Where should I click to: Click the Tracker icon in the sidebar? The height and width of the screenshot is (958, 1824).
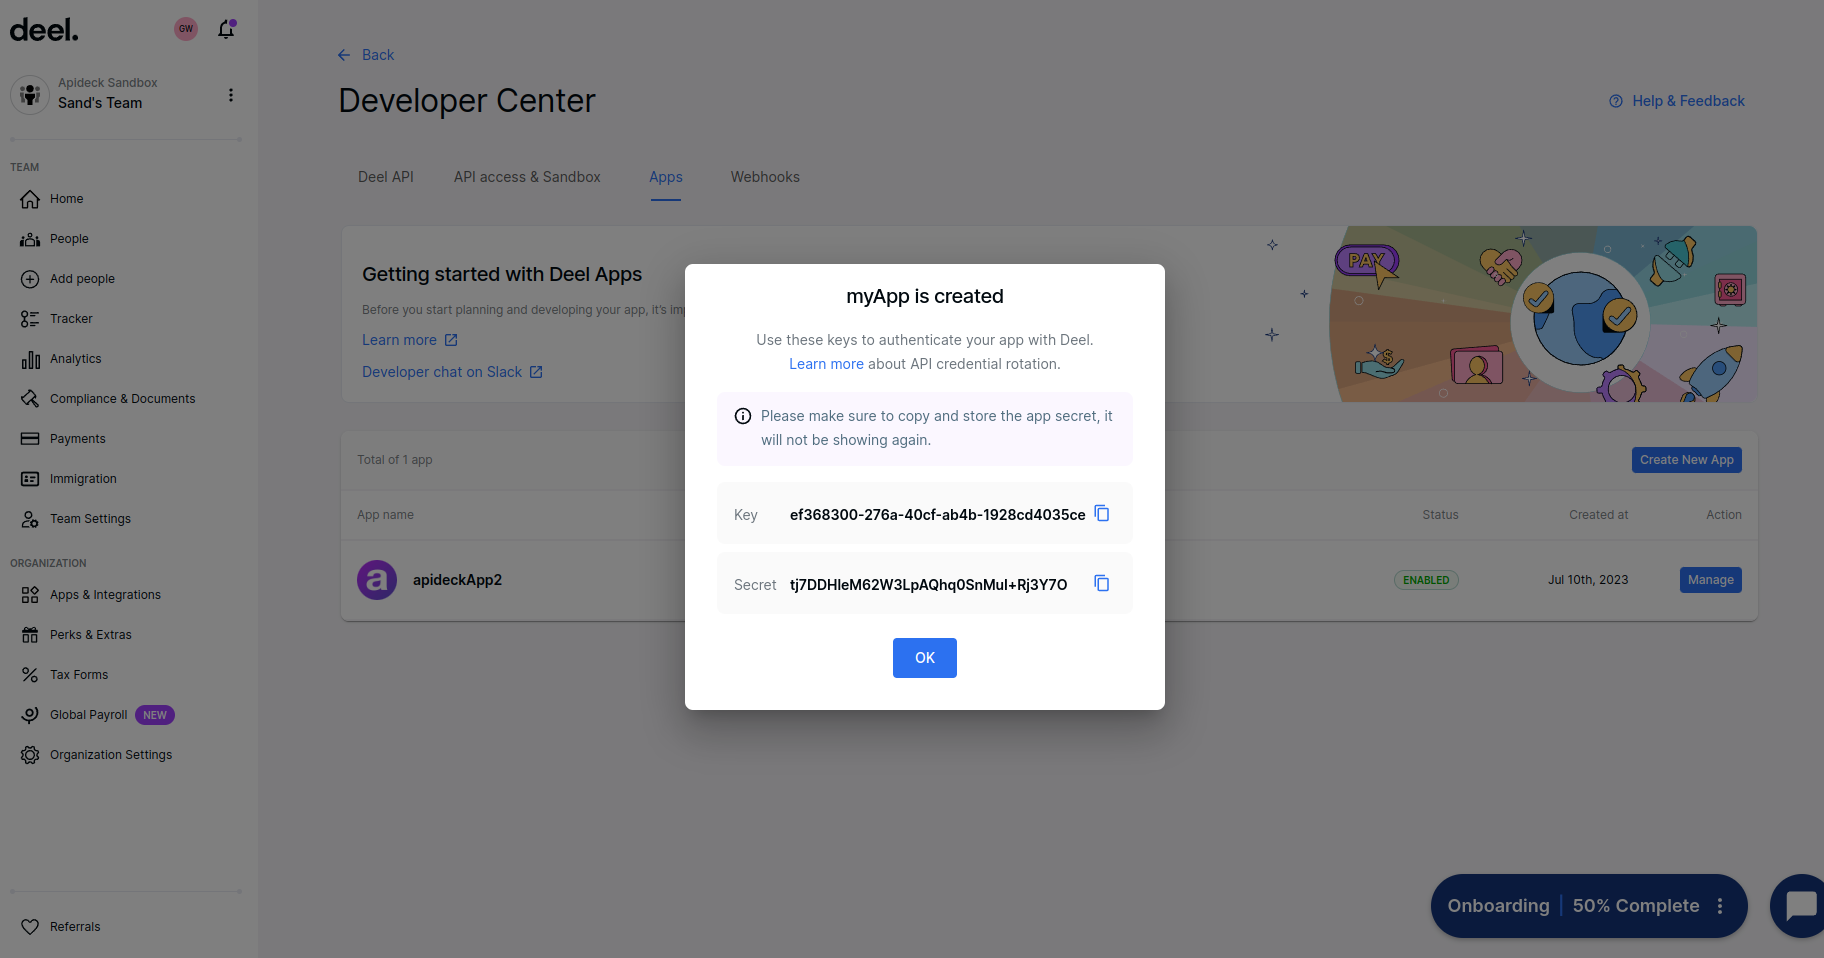tap(30, 319)
